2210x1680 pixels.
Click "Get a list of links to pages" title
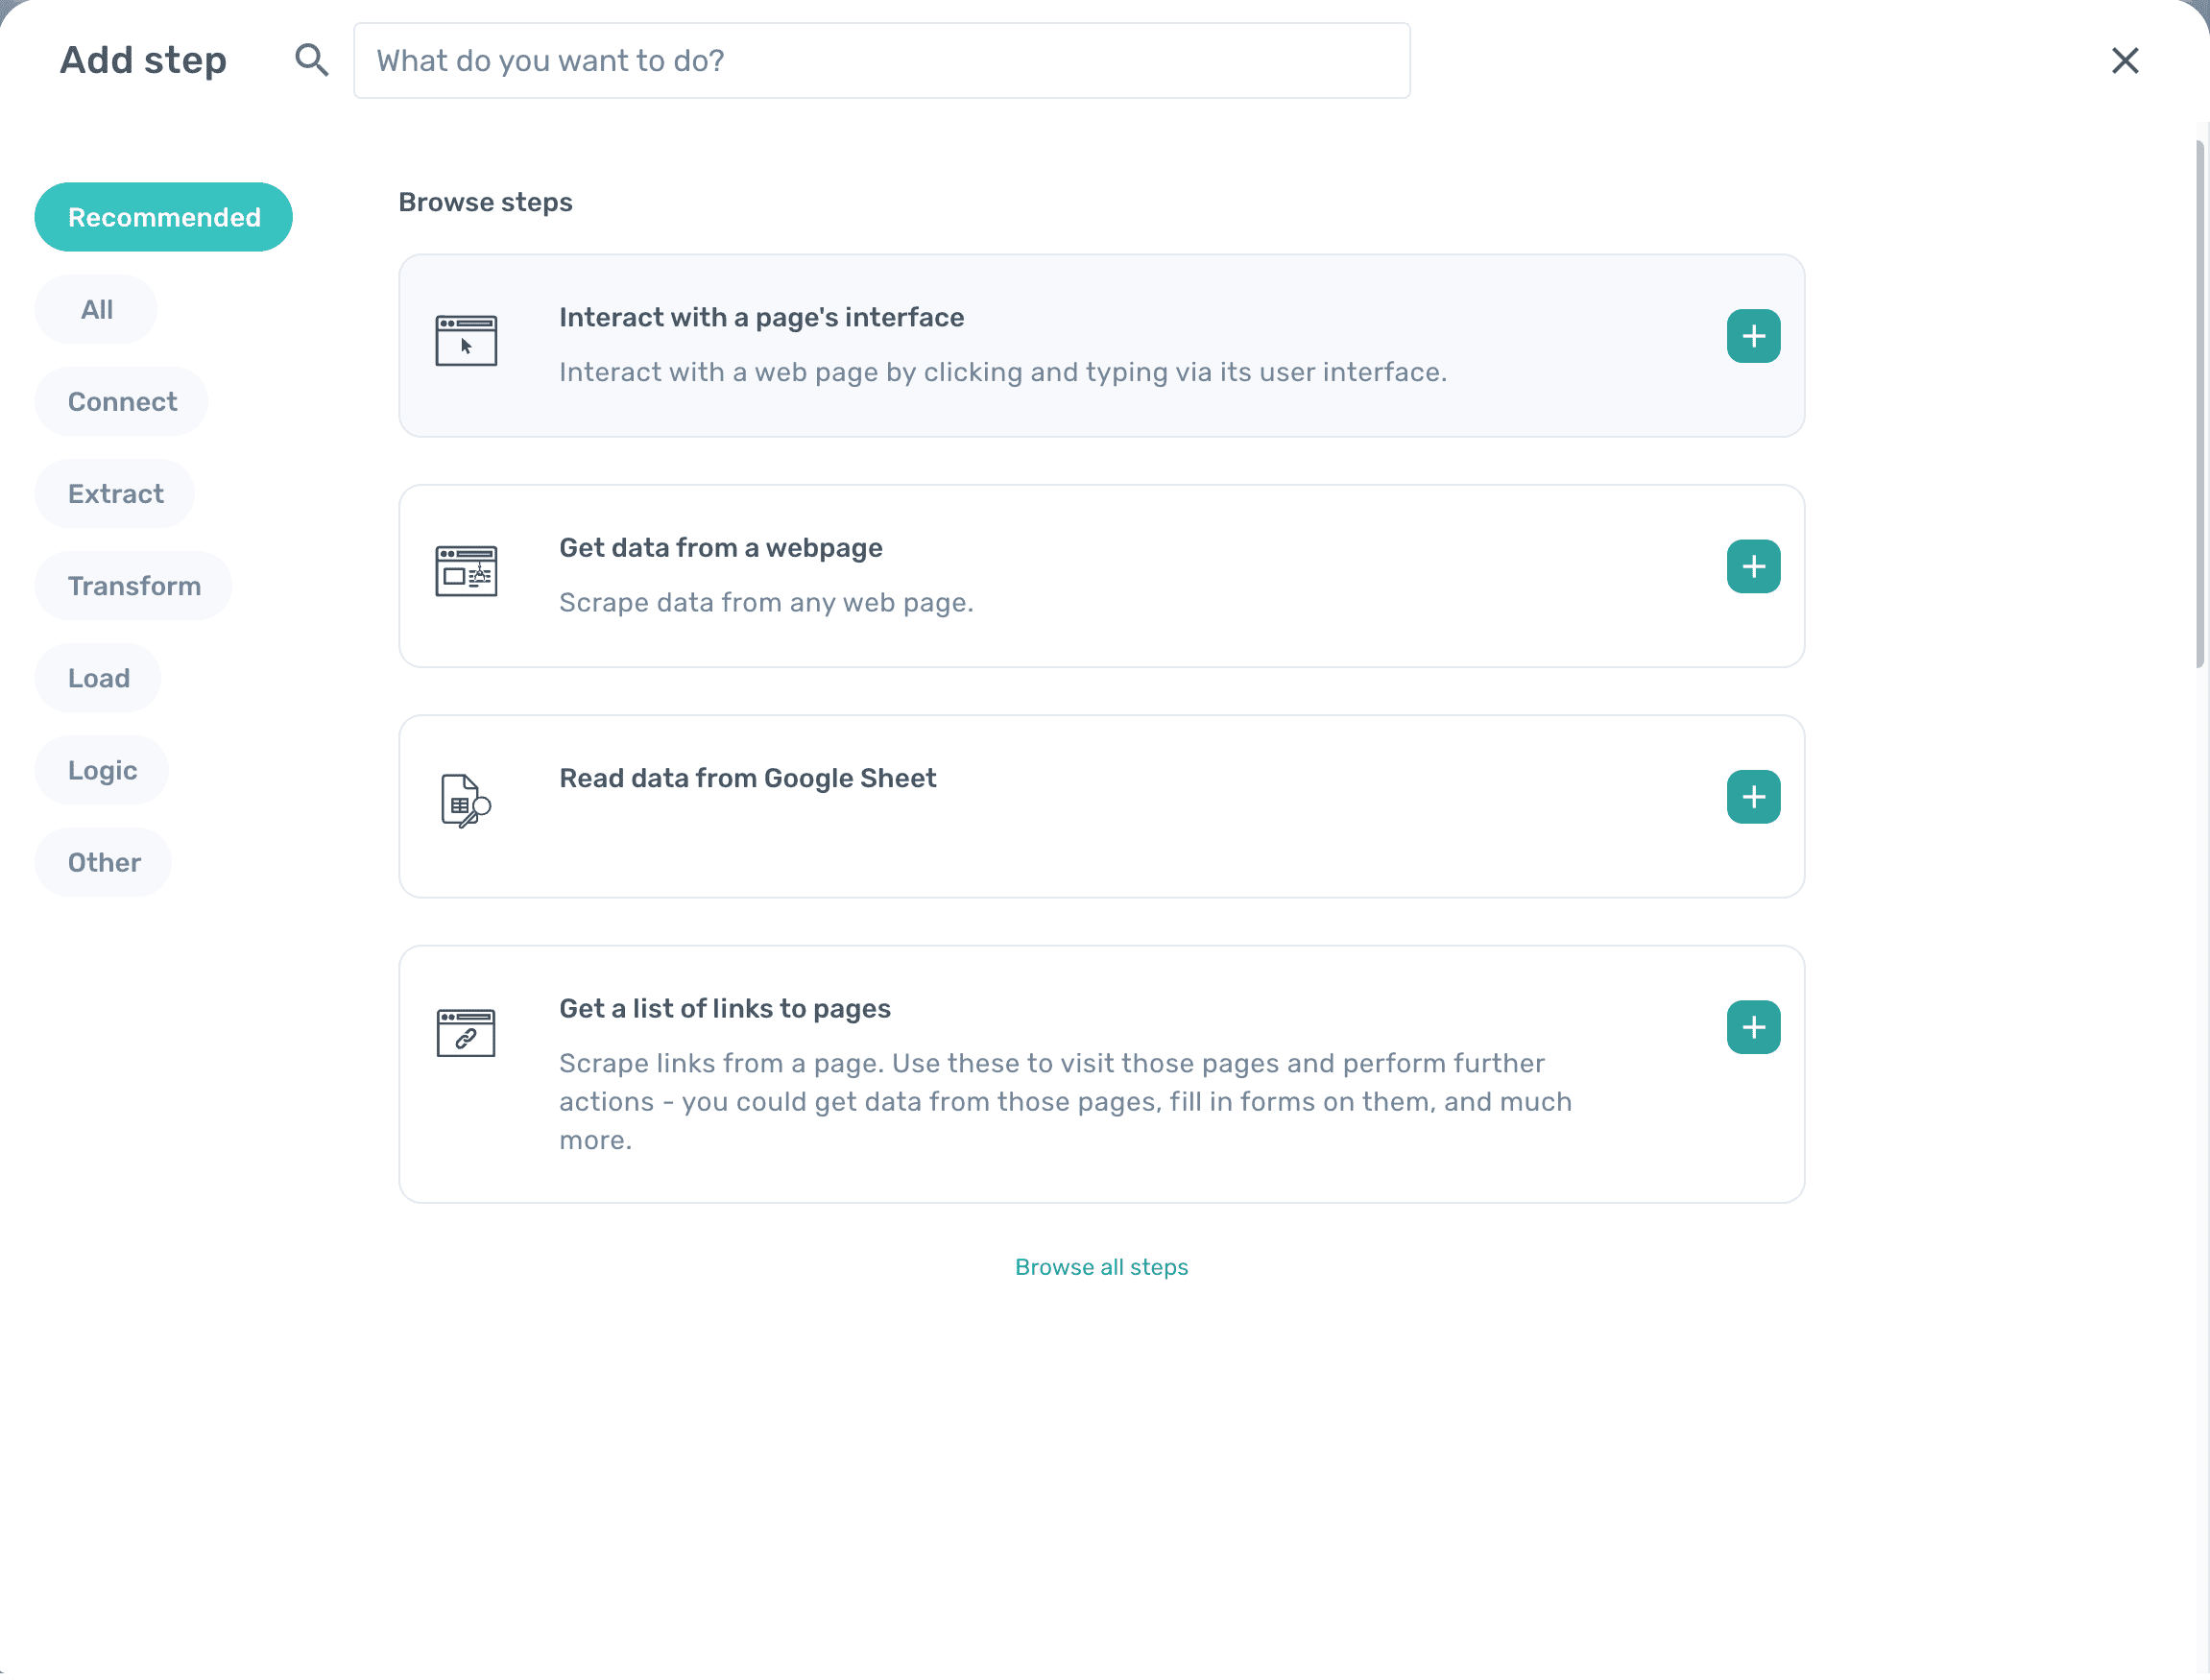tap(724, 1007)
